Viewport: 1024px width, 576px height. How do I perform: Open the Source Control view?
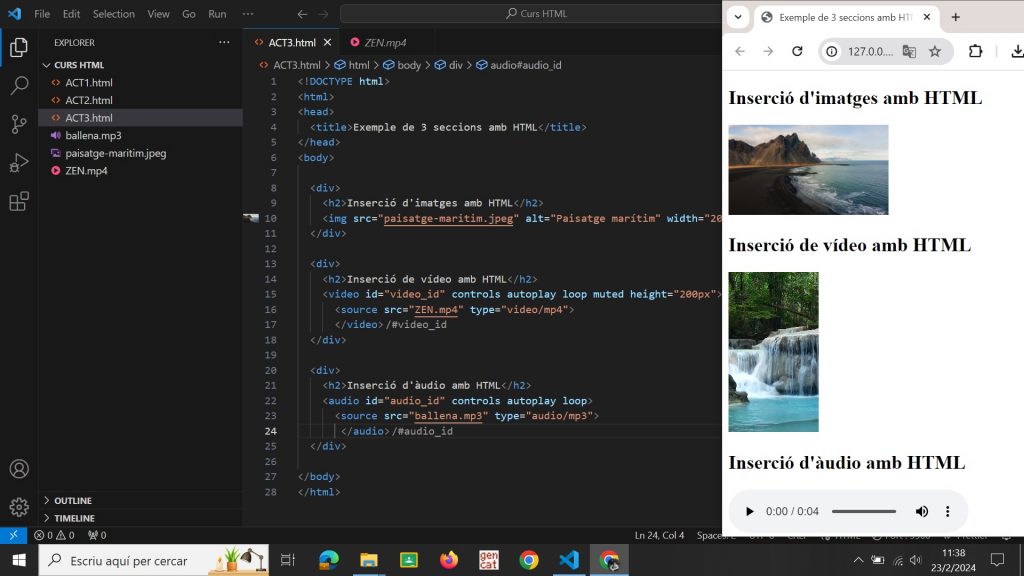(x=18, y=124)
